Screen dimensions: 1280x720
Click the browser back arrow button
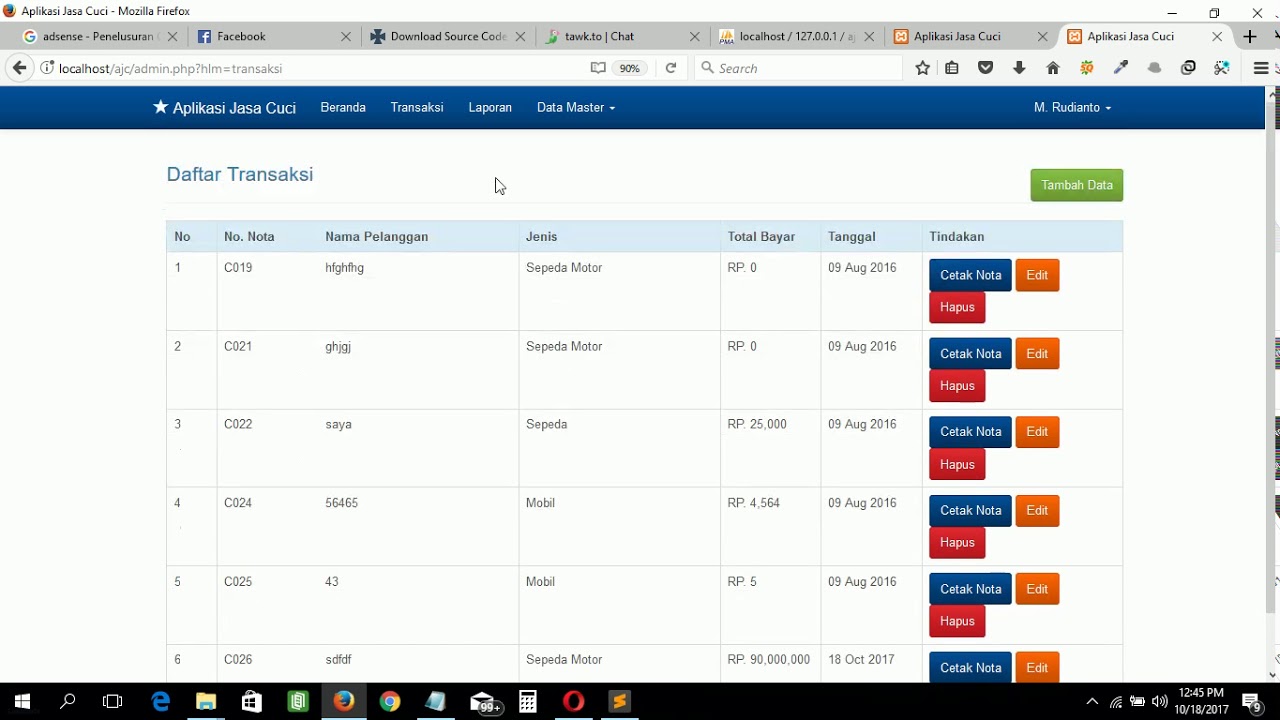pyautogui.click(x=19, y=68)
